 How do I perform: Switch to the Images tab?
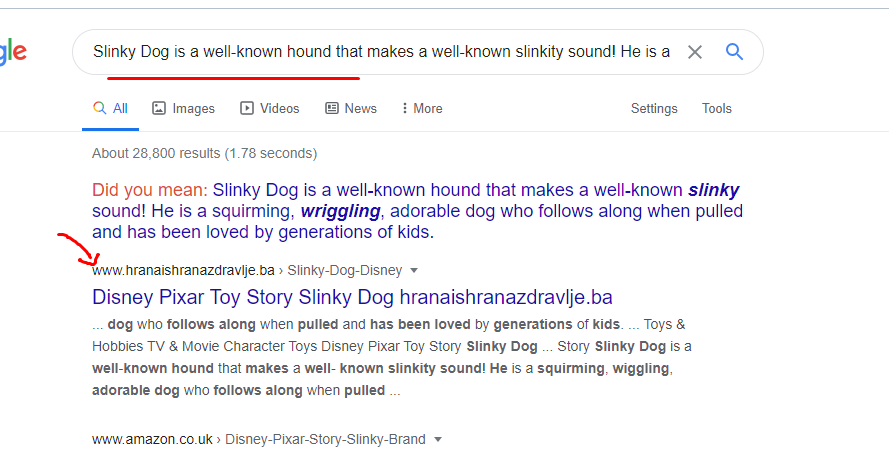coord(183,109)
